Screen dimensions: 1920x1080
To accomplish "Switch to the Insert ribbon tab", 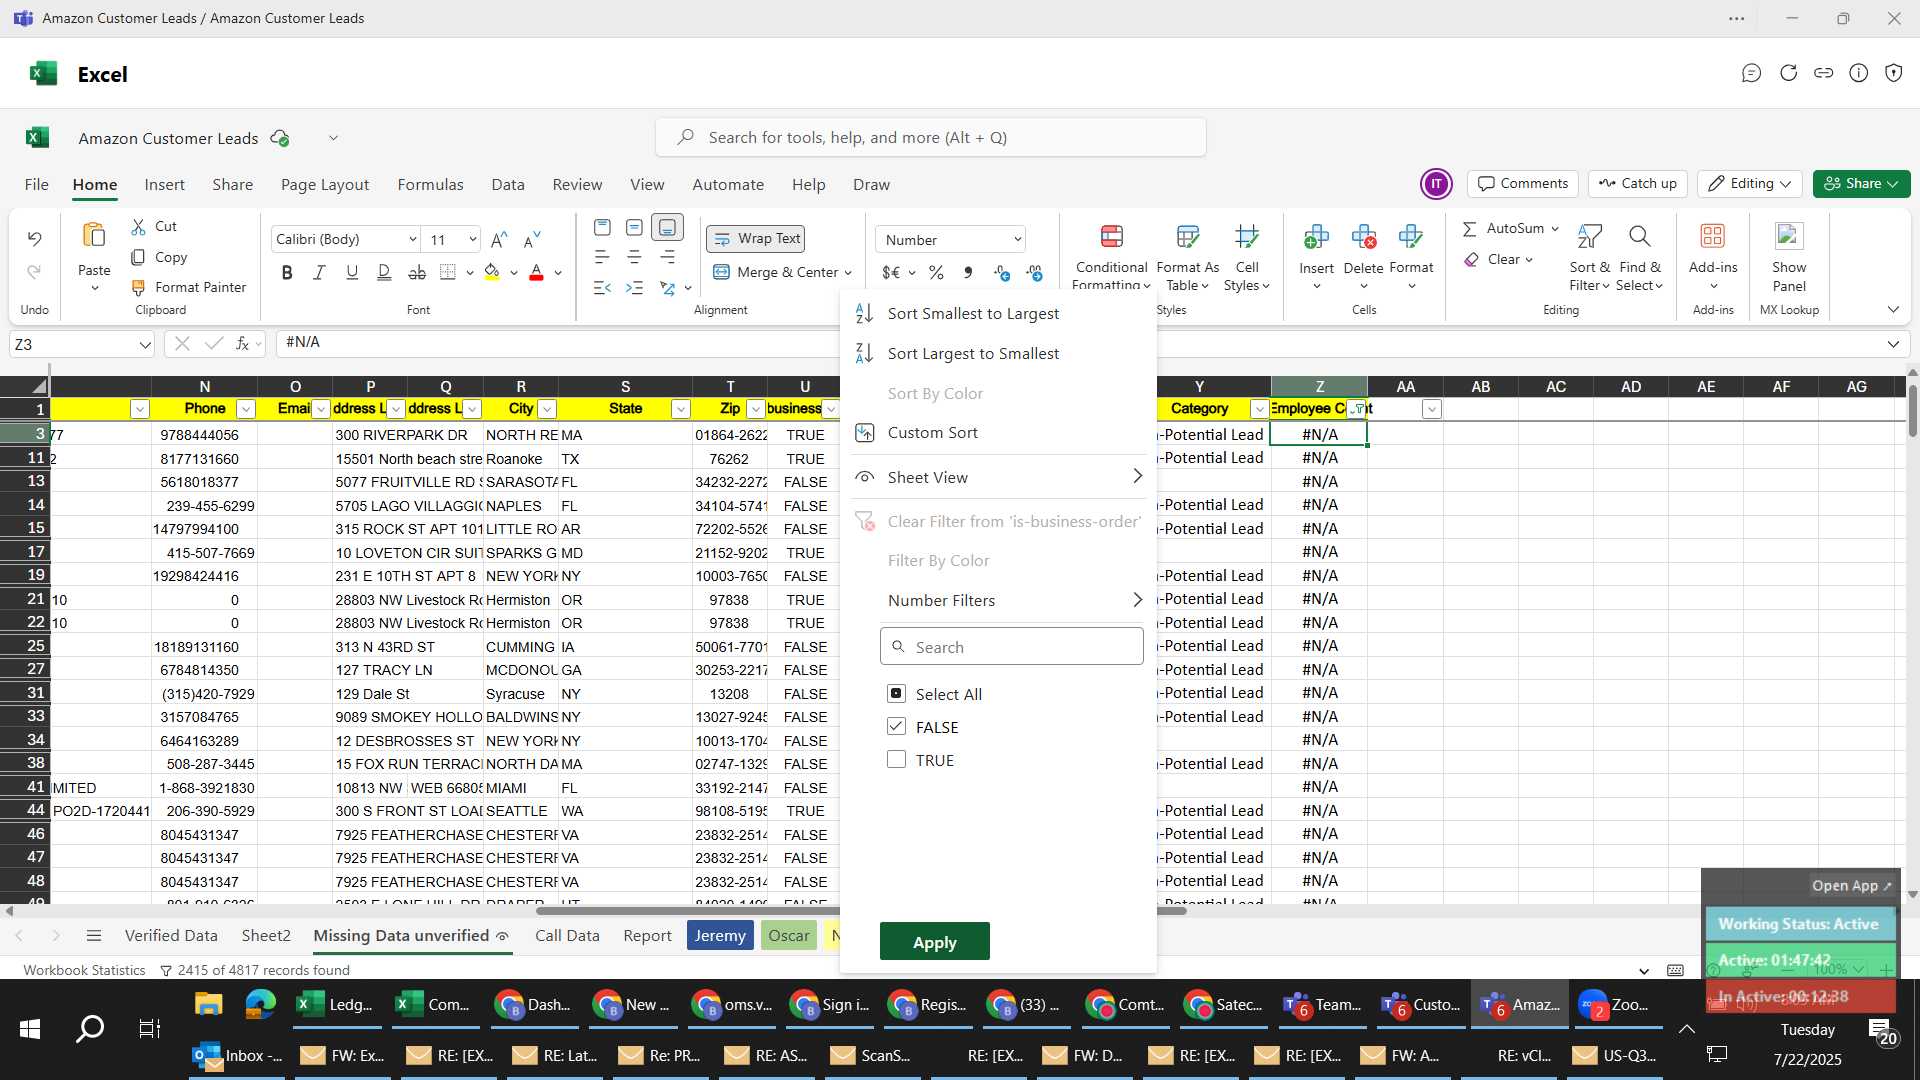I will 164,184.
